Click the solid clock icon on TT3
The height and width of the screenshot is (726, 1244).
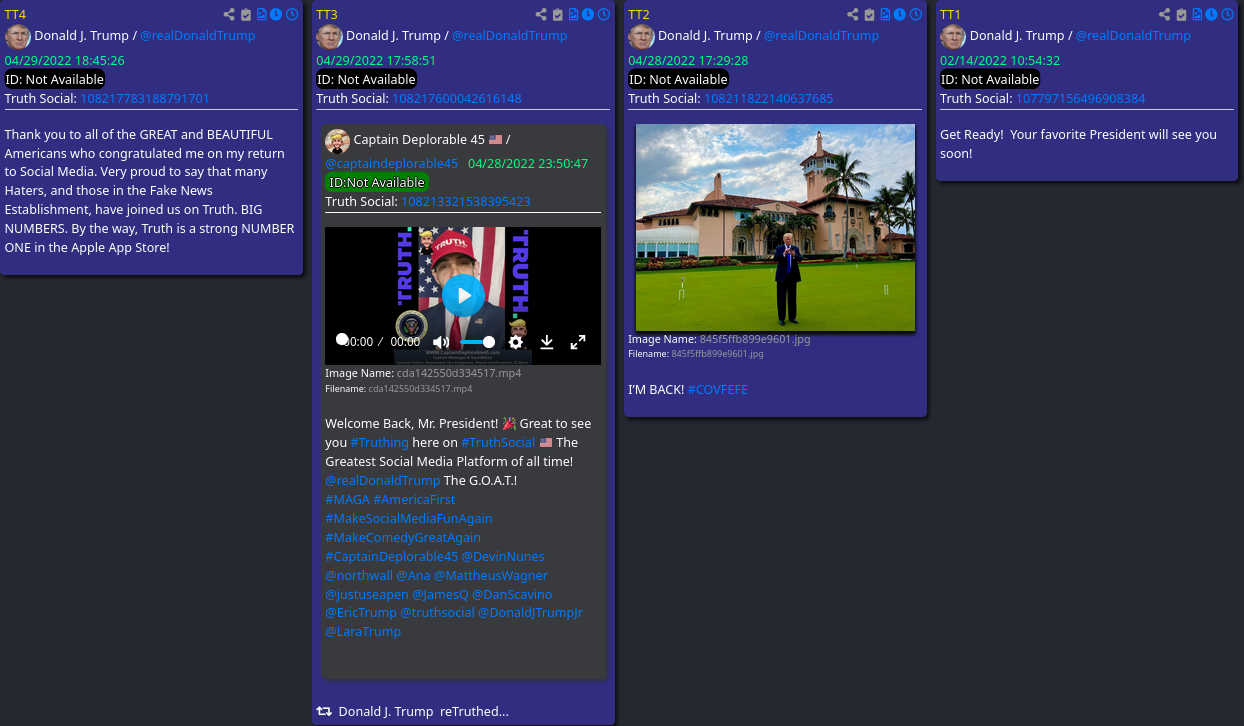click(588, 15)
